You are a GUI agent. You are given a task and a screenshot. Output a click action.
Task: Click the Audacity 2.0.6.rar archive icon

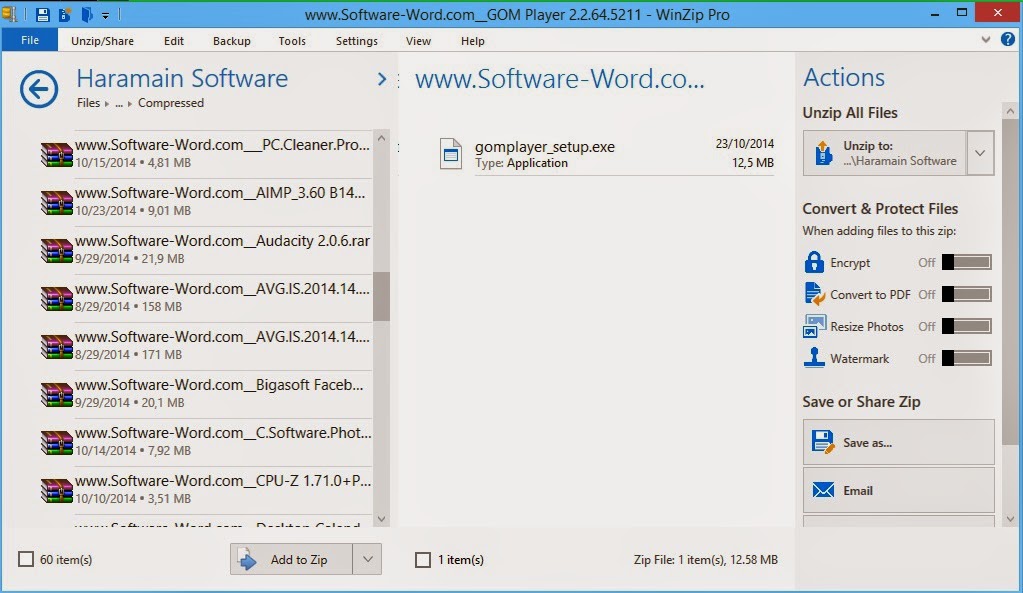[57, 251]
